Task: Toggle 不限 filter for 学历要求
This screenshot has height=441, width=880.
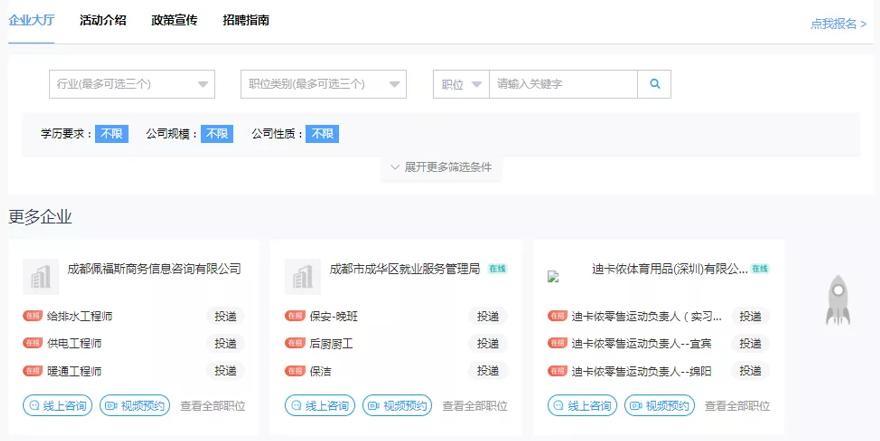Action: (x=112, y=134)
